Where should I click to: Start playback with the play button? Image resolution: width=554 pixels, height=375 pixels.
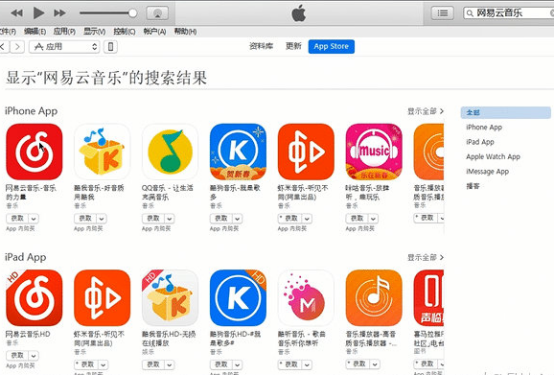[38, 13]
